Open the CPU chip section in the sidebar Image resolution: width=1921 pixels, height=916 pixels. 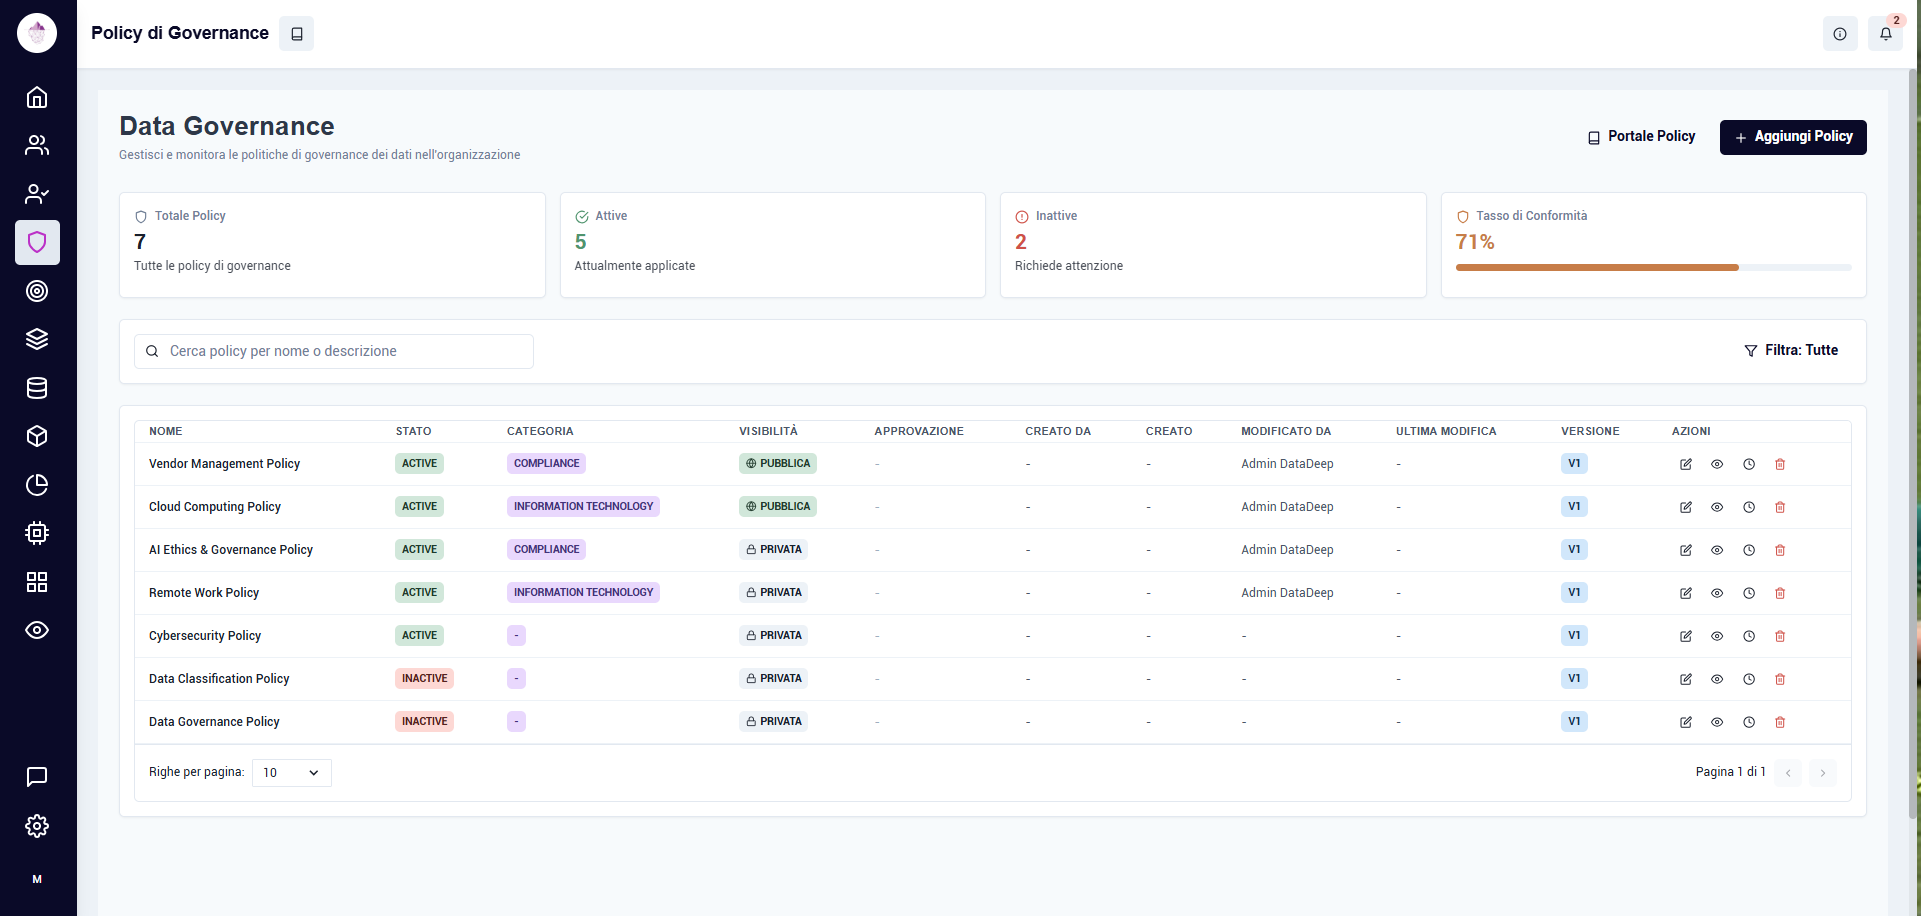pos(37,533)
